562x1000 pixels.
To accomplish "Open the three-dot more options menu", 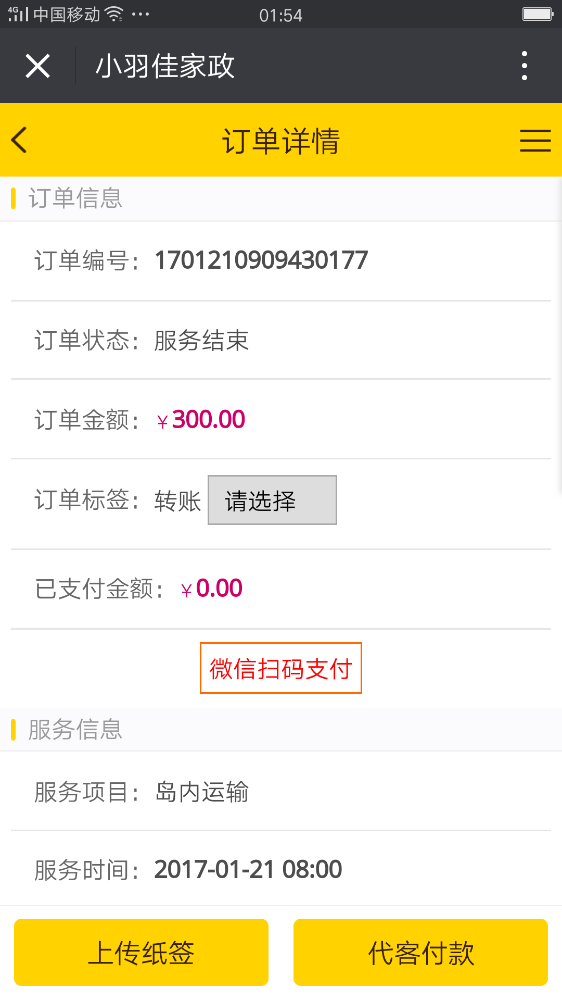I will tap(524, 66).
